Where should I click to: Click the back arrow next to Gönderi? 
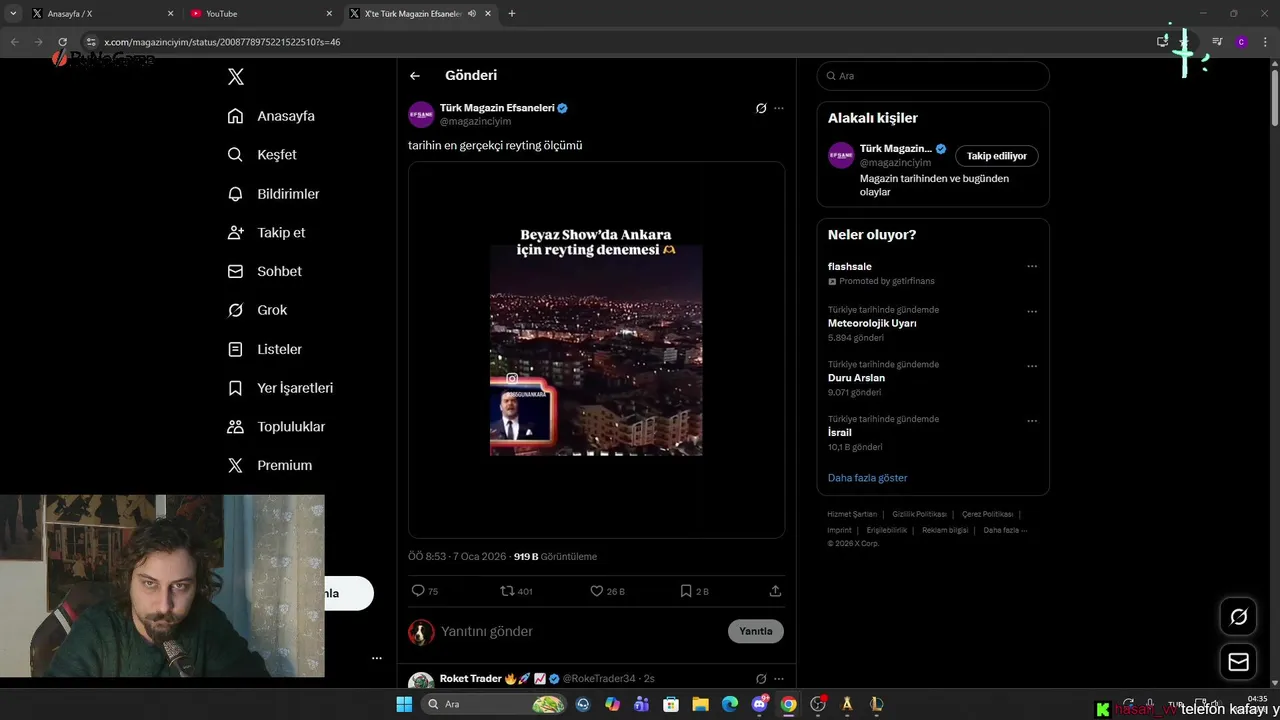[x=415, y=76]
